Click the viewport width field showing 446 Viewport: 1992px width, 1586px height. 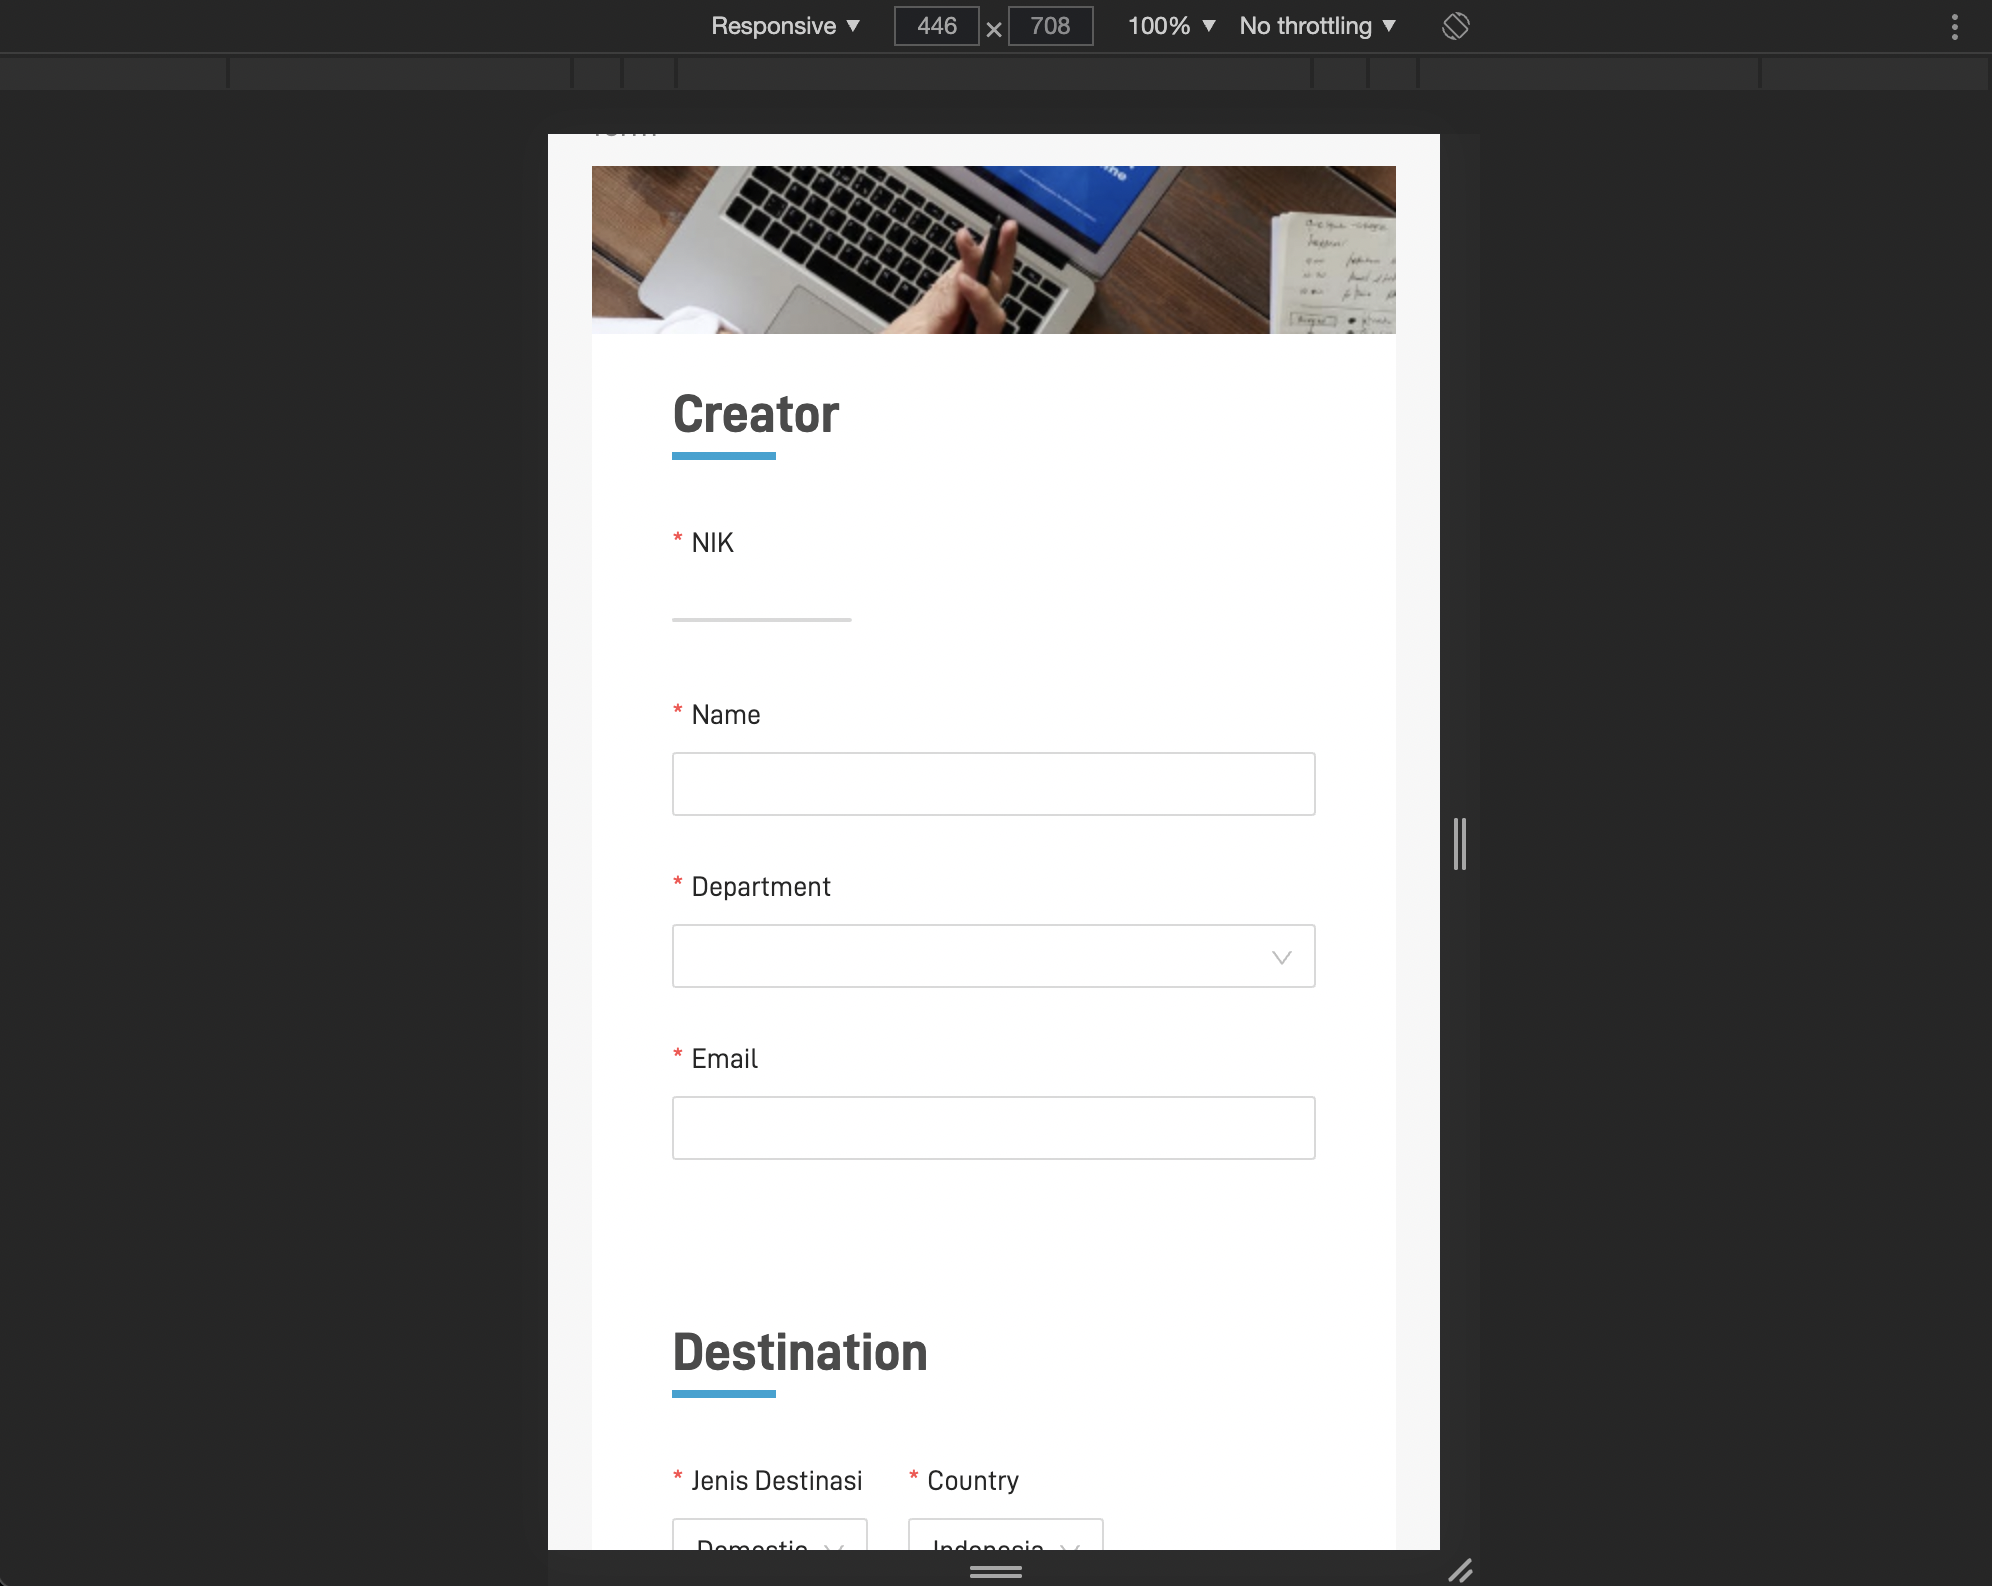point(936,26)
